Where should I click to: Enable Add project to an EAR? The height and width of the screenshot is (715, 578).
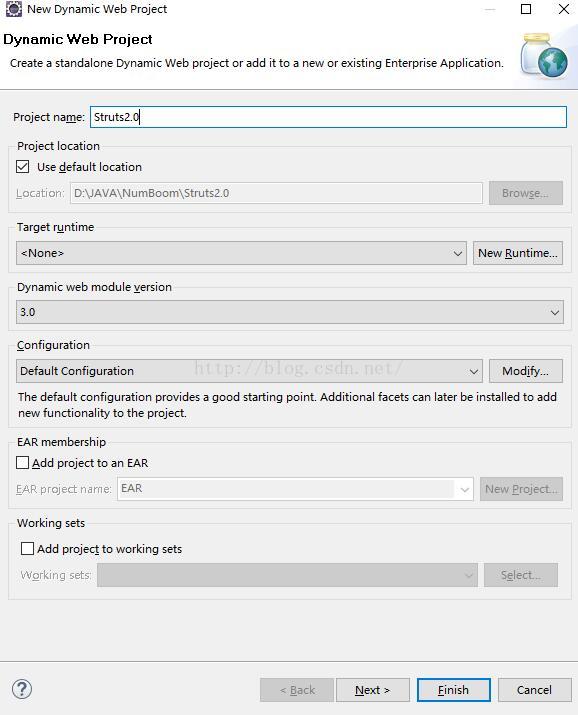pos(22,463)
